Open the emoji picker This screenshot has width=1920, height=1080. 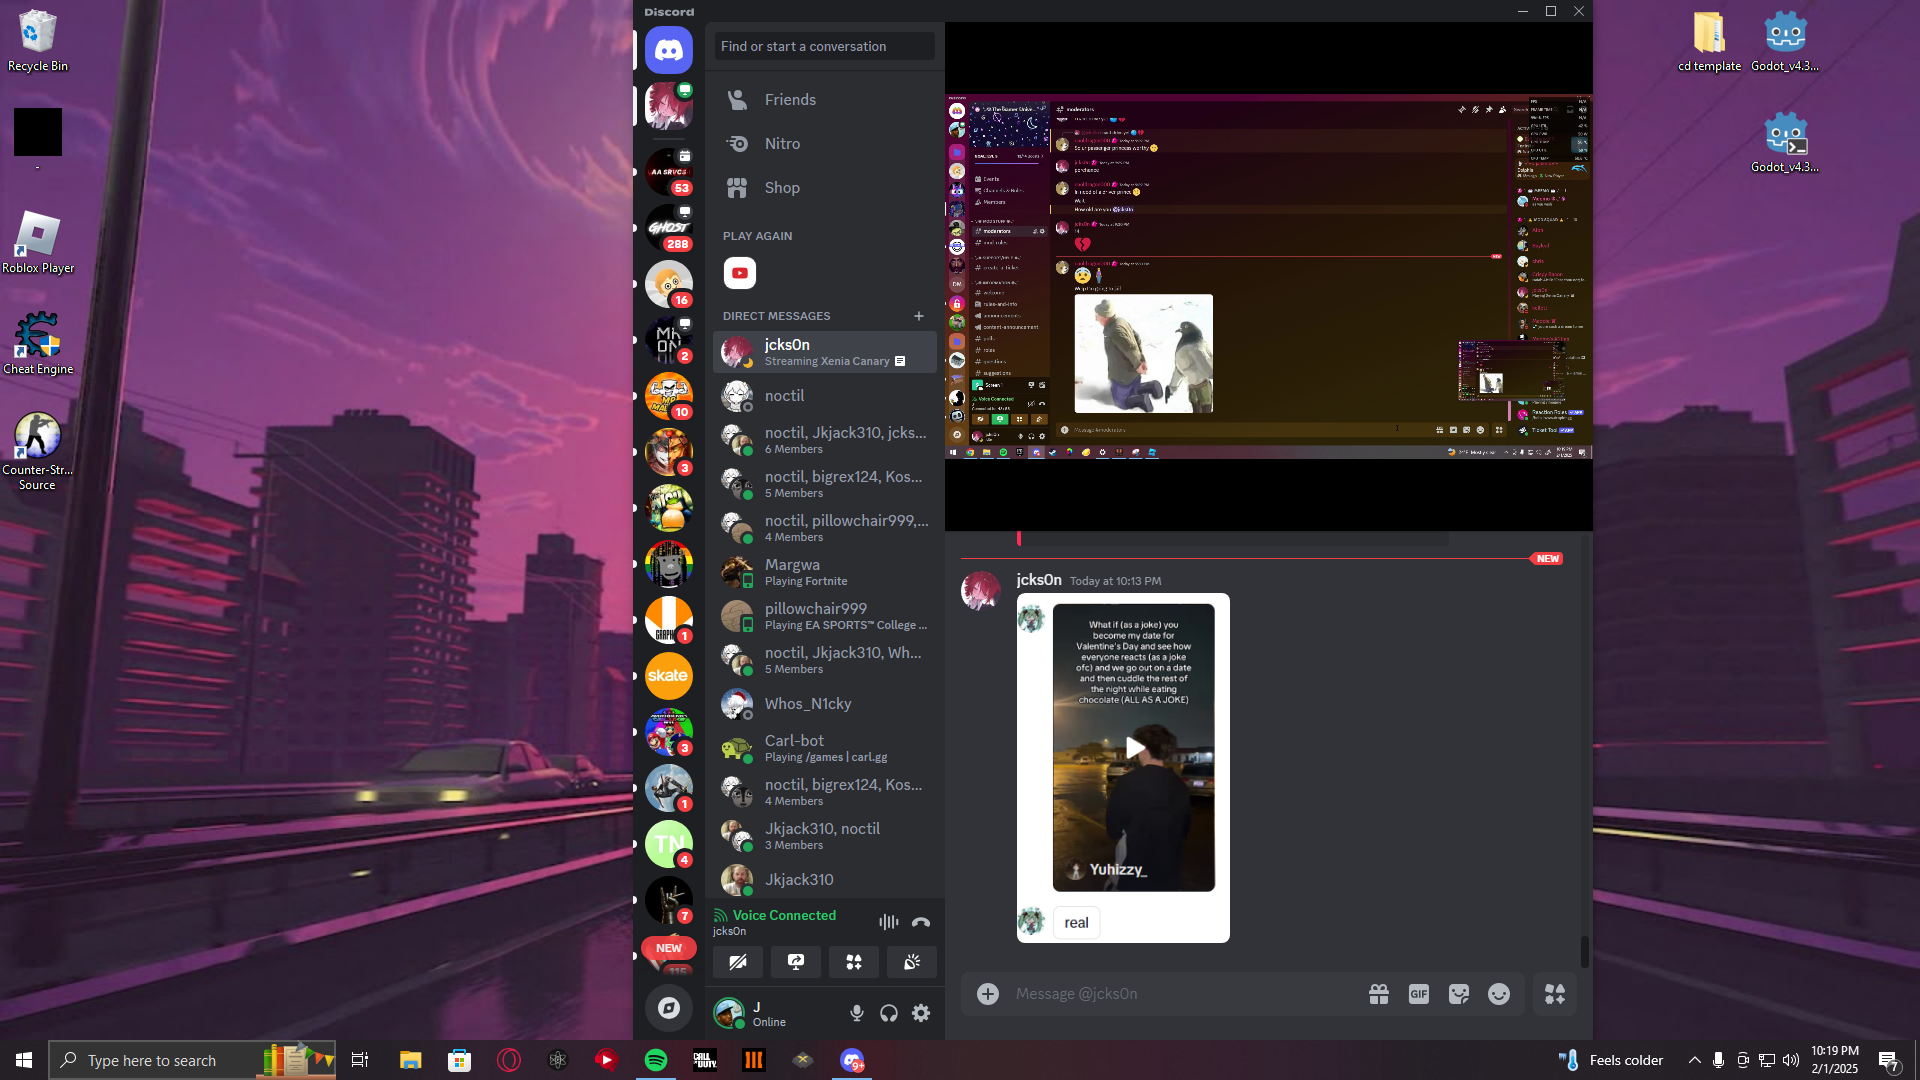(1498, 994)
